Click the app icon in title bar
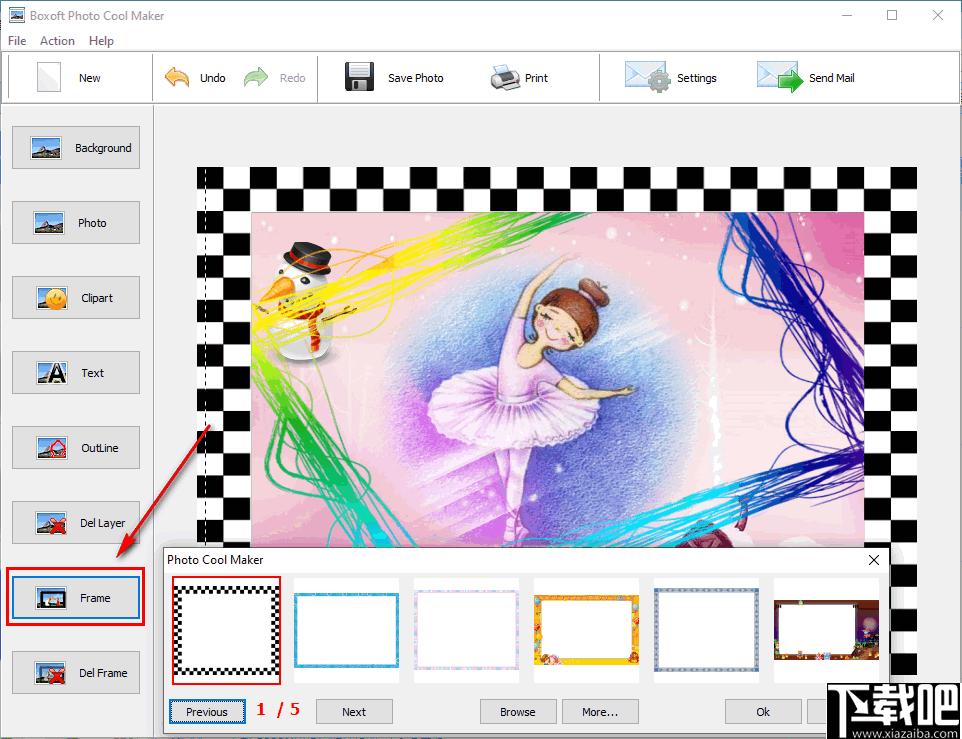 point(17,15)
